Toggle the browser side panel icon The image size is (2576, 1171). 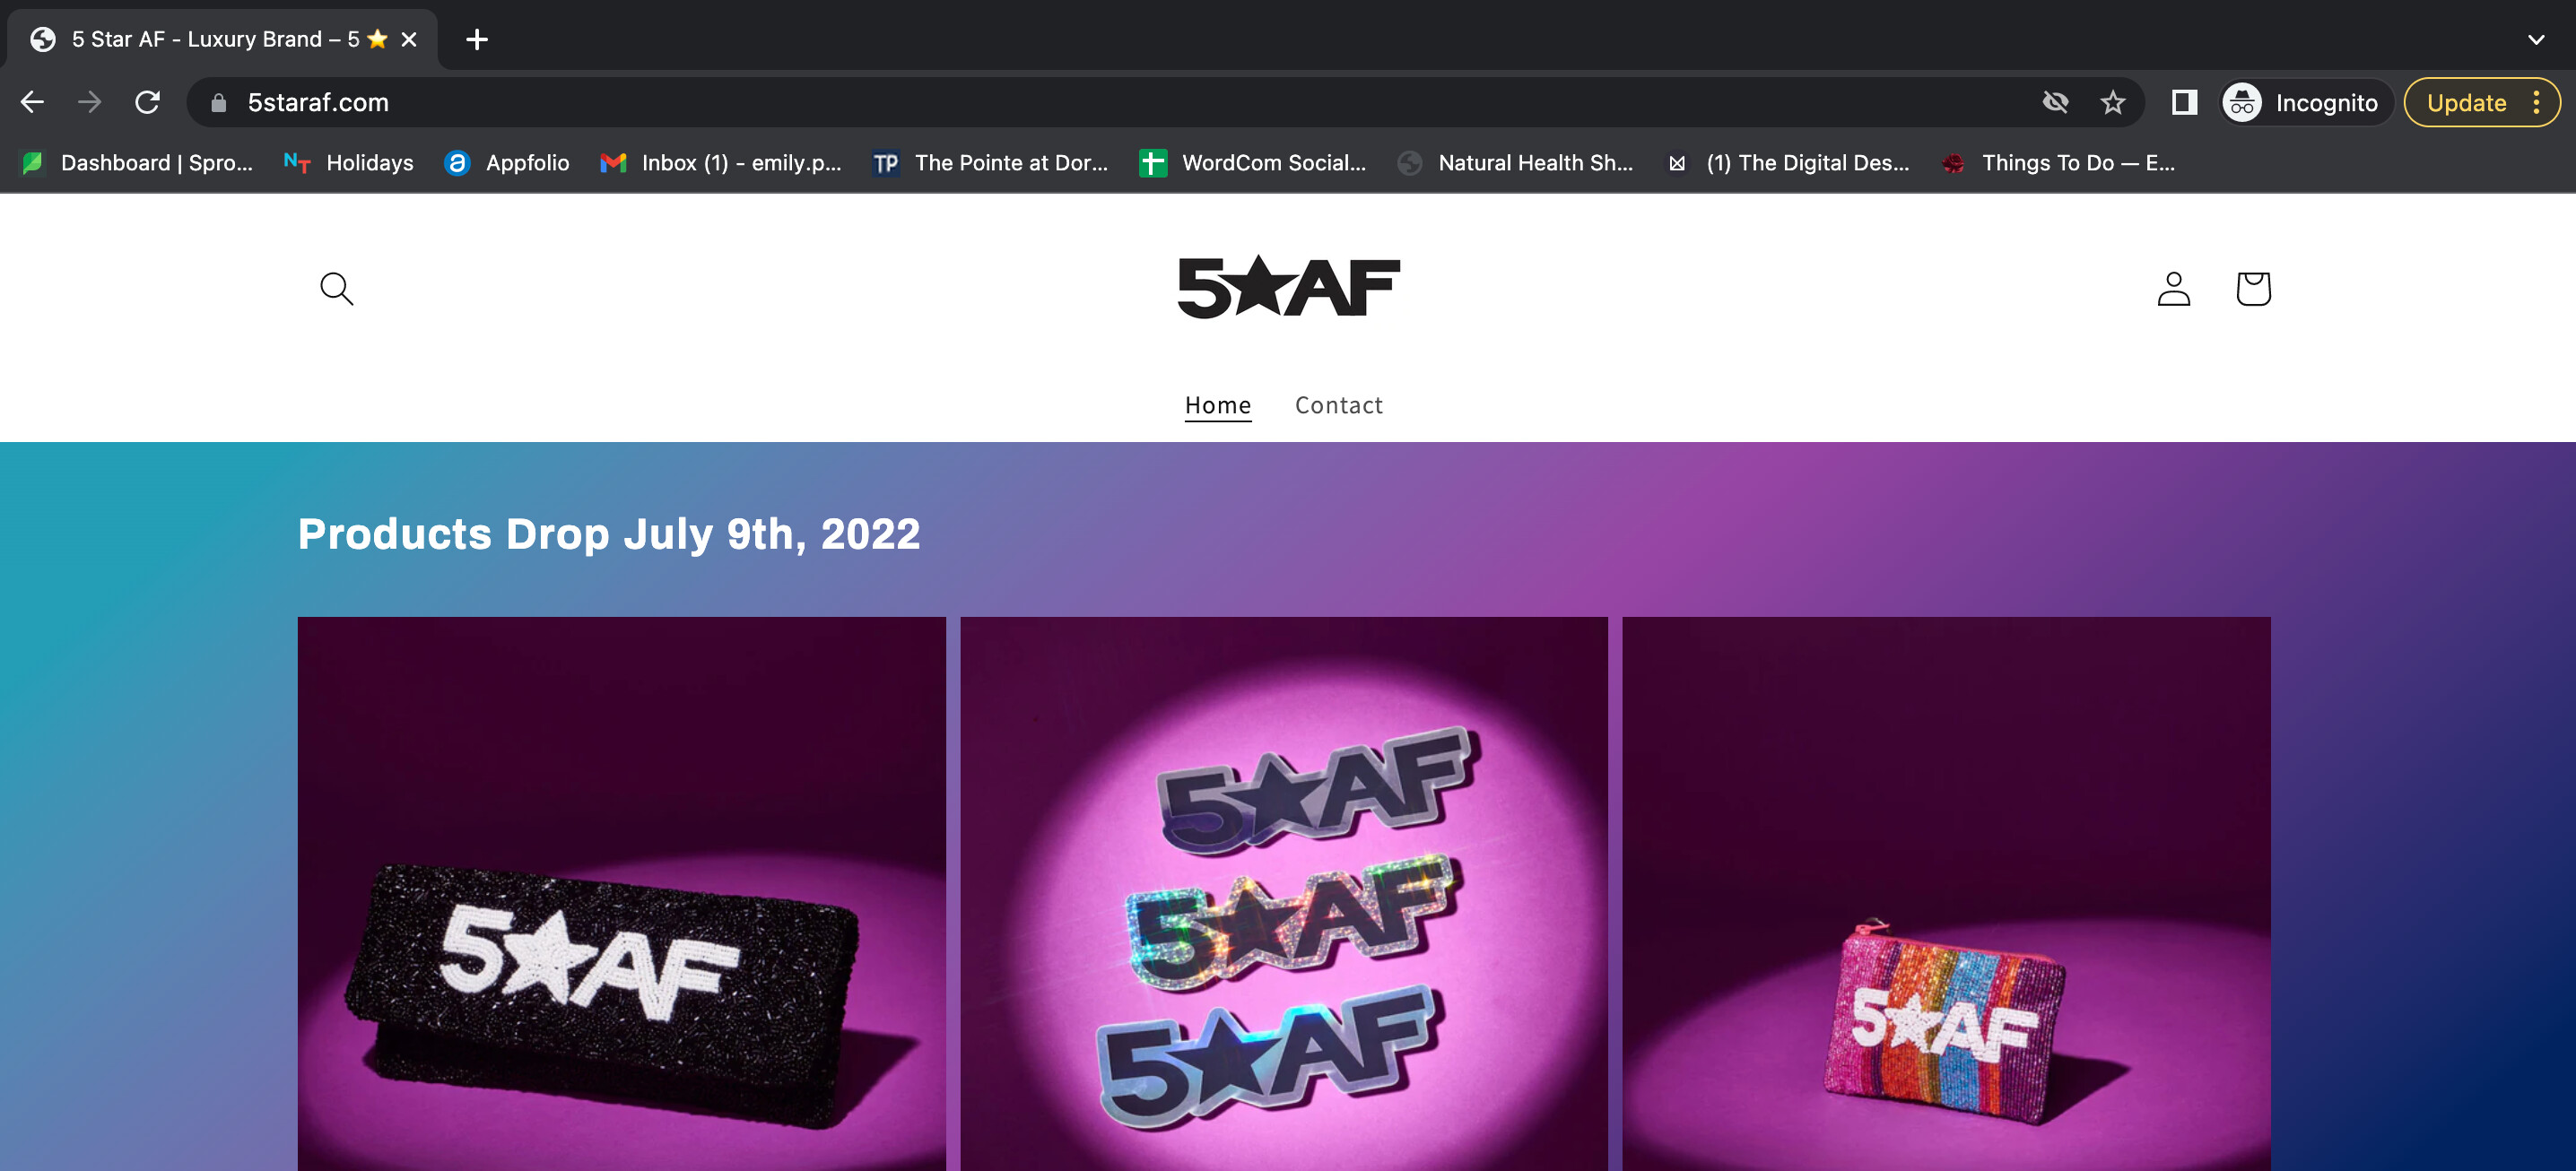[2184, 102]
